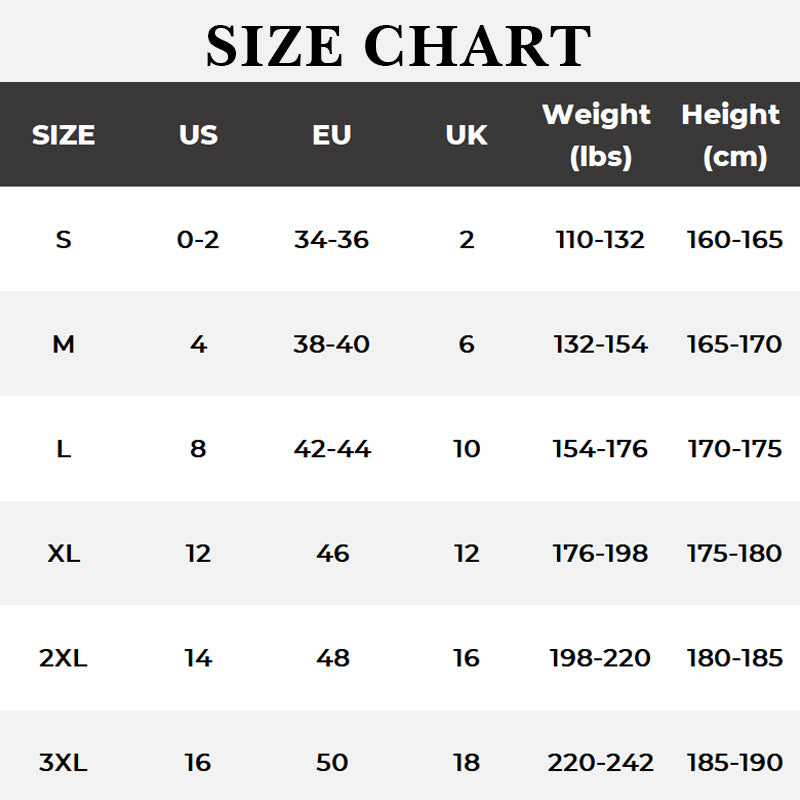
Task: Click the US column header
Action: 198,135
